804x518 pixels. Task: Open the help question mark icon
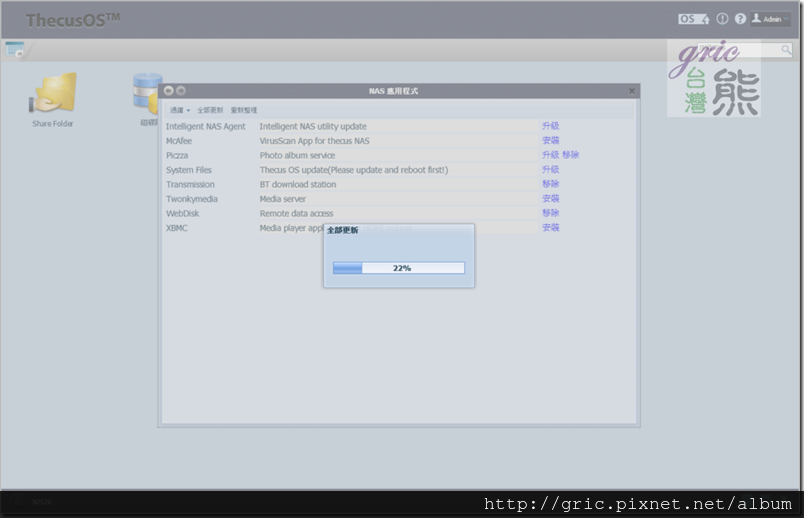click(x=740, y=19)
